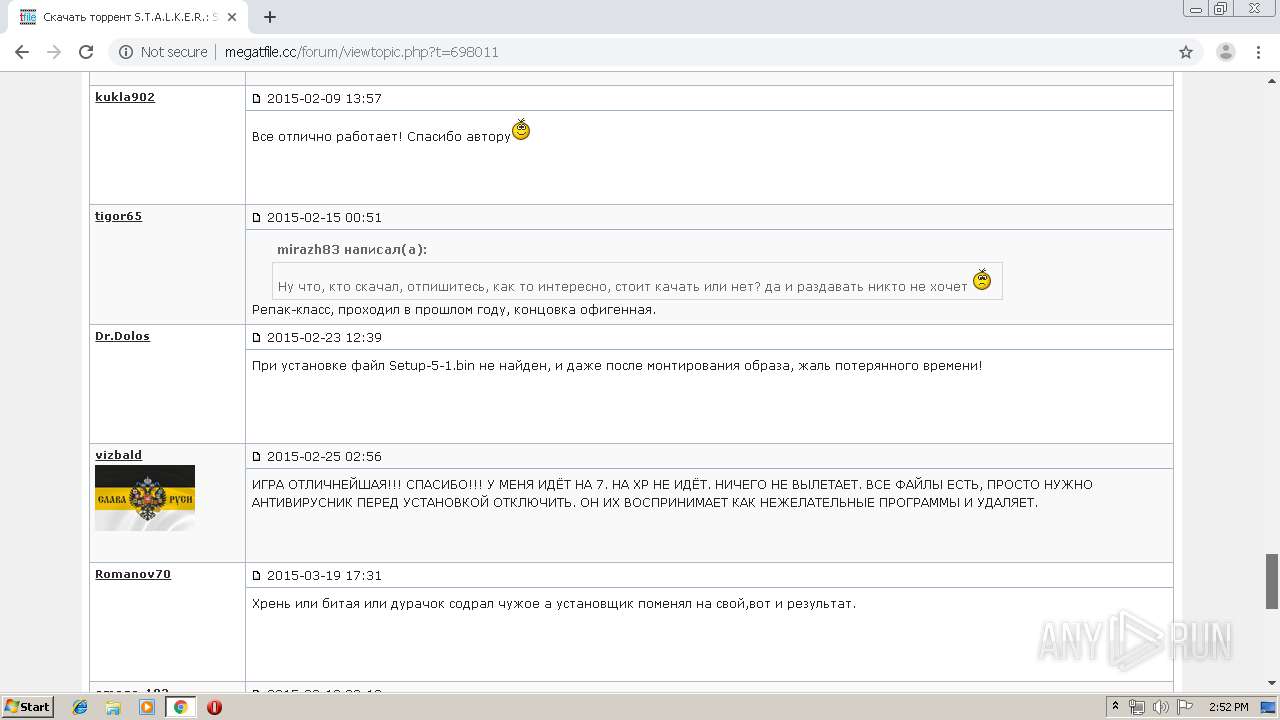This screenshot has height=720, width=1280.
Task: Click the browser Back arrow
Action: 22,52
